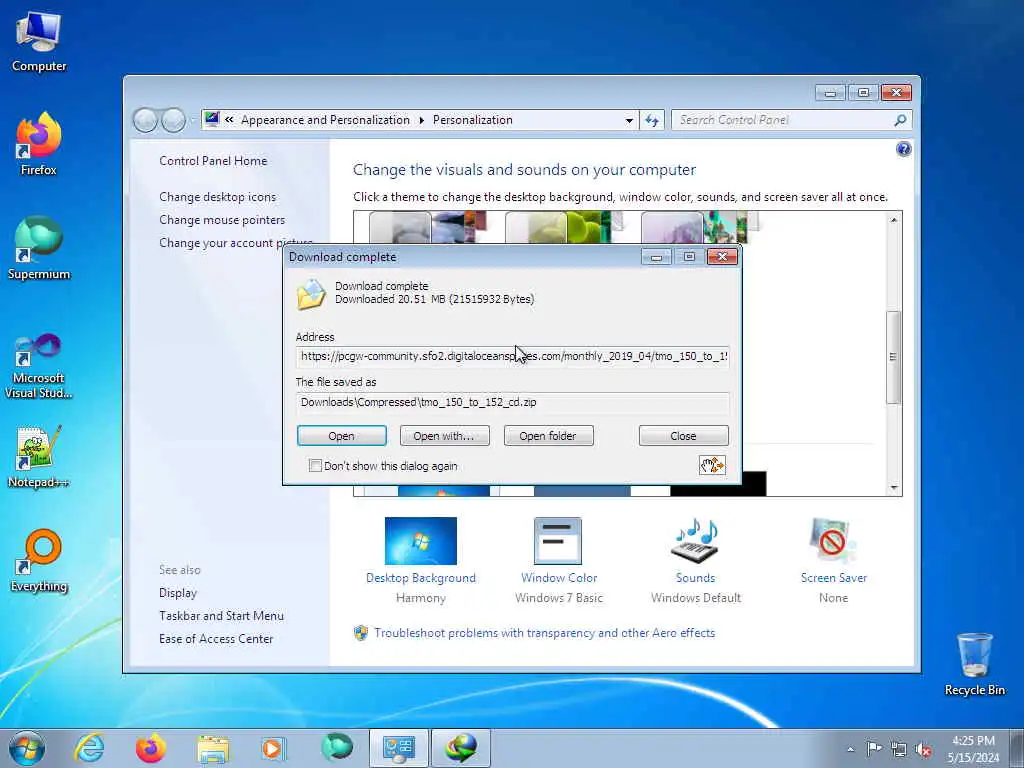This screenshot has height=768, width=1024.
Task: Open the Computer desktop icon
Action: 39,40
